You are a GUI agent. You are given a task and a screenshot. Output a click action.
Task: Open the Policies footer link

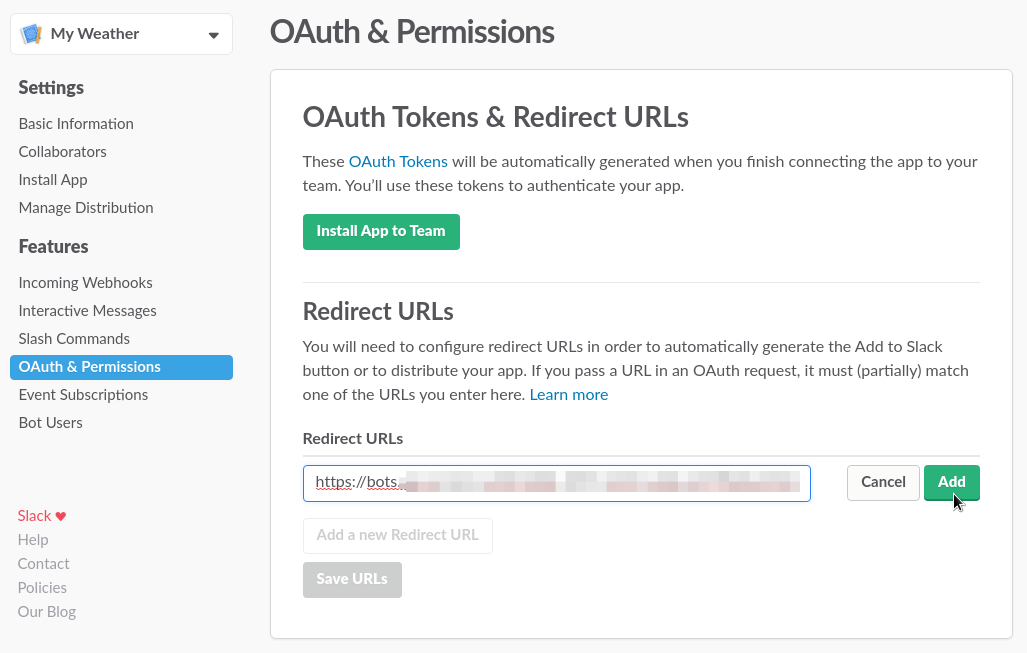42,588
